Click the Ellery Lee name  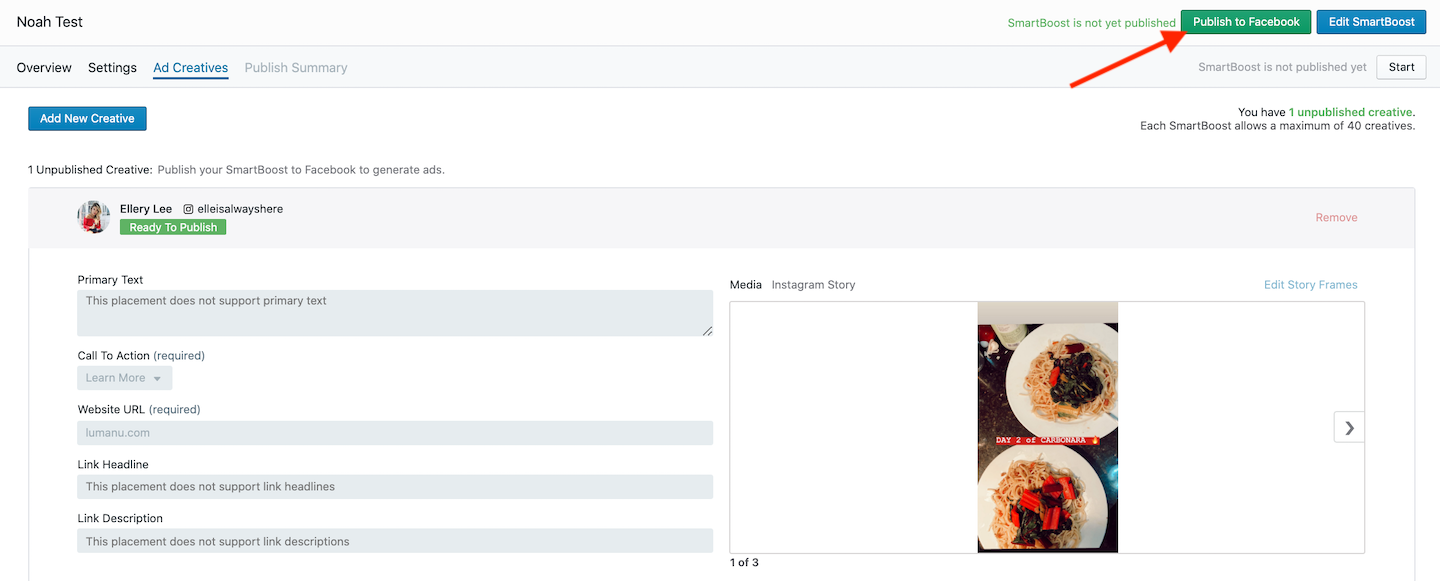[146, 209]
